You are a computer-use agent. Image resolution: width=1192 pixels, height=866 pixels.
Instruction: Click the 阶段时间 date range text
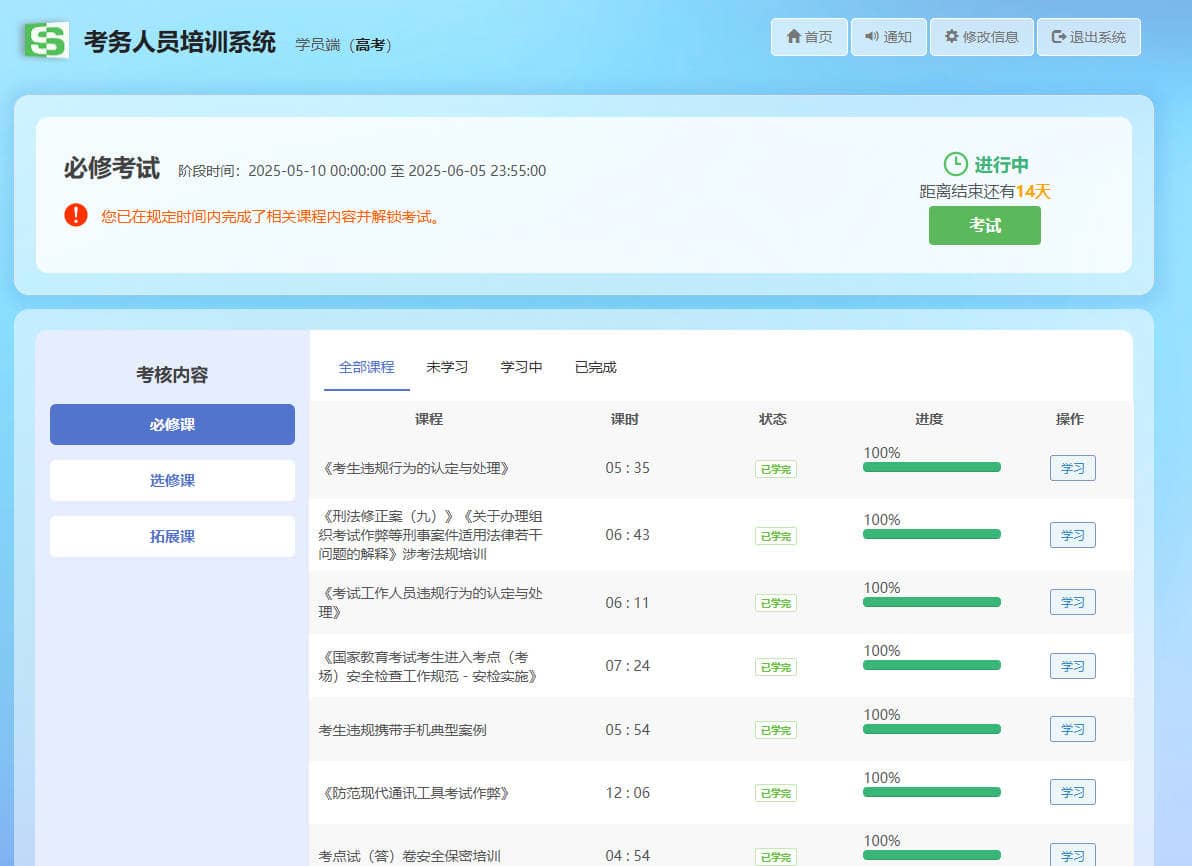tap(362, 171)
